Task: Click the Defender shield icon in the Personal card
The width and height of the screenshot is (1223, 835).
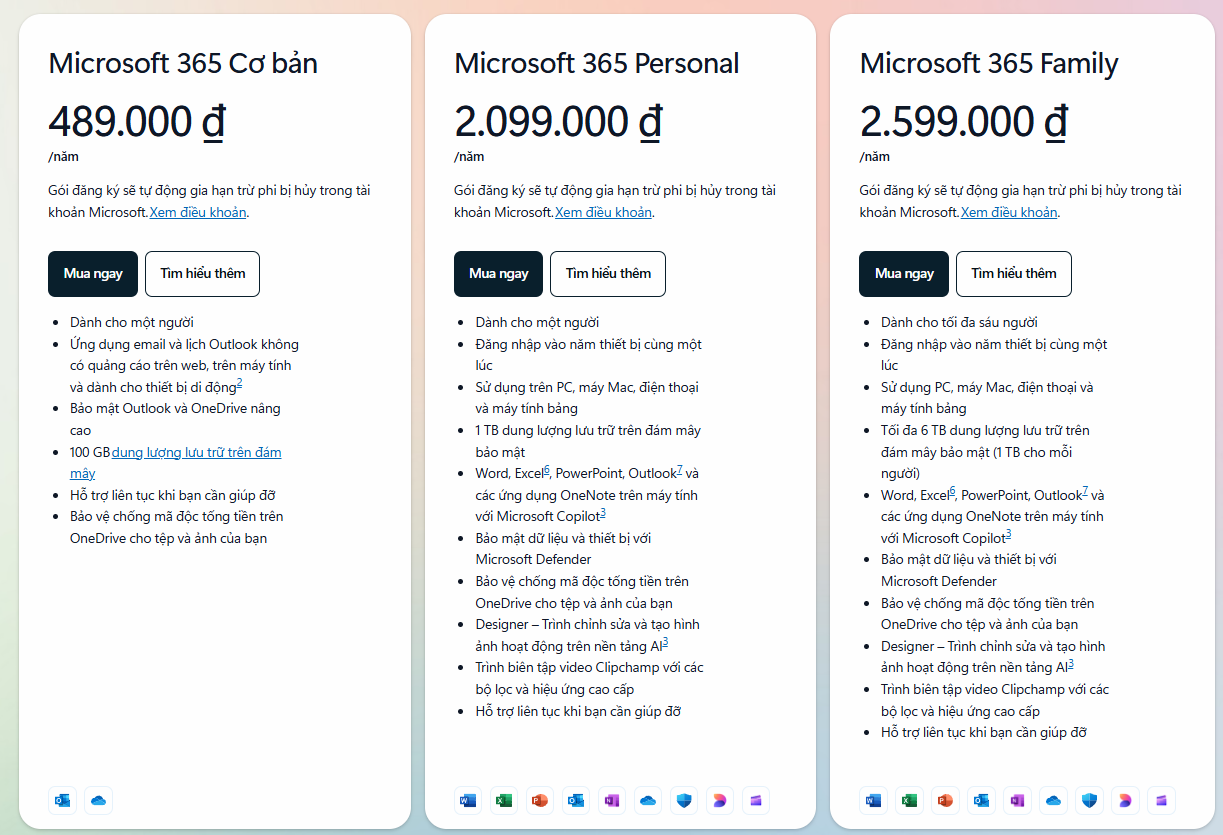Action: [x=683, y=800]
